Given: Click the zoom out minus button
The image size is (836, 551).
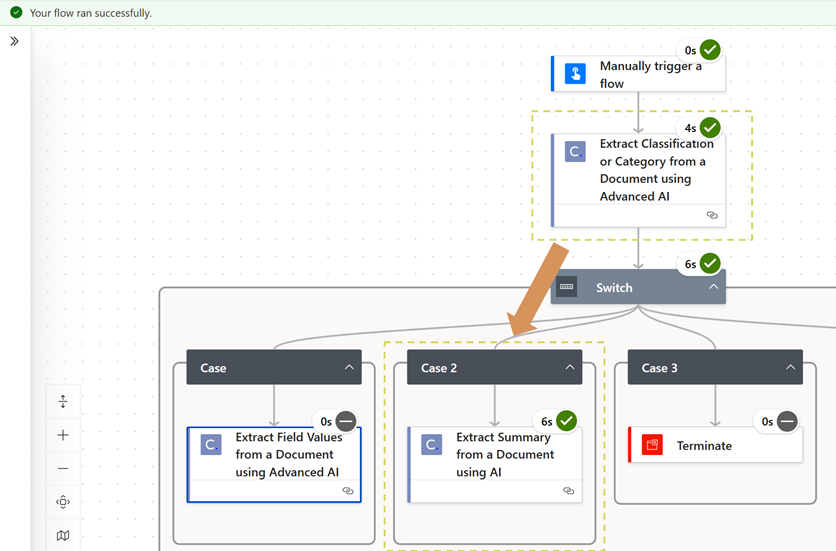Looking at the screenshot, I should 63,468.
